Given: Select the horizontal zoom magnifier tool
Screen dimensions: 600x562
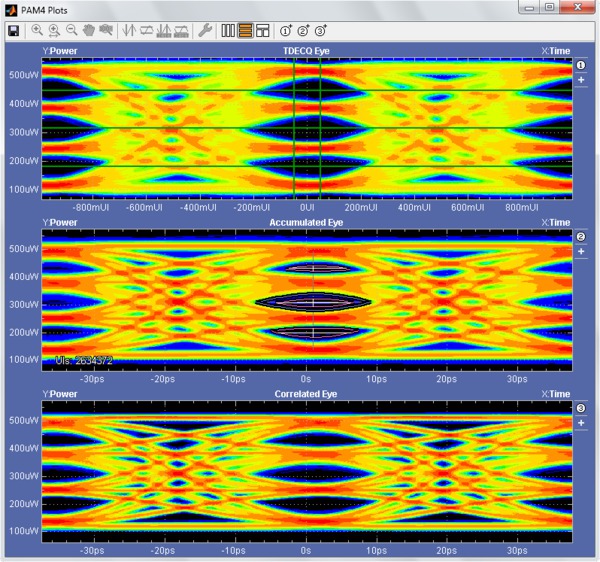Looking at the screenshot, I should click(54, 31).
